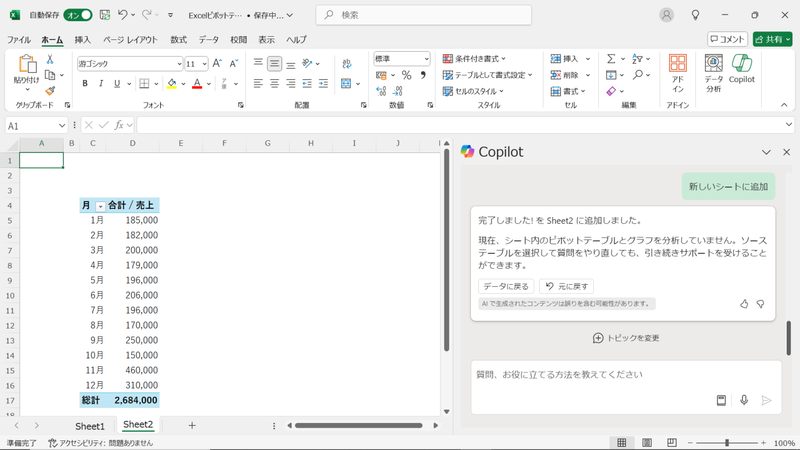Click the undo arrow icon

(122, 15)
